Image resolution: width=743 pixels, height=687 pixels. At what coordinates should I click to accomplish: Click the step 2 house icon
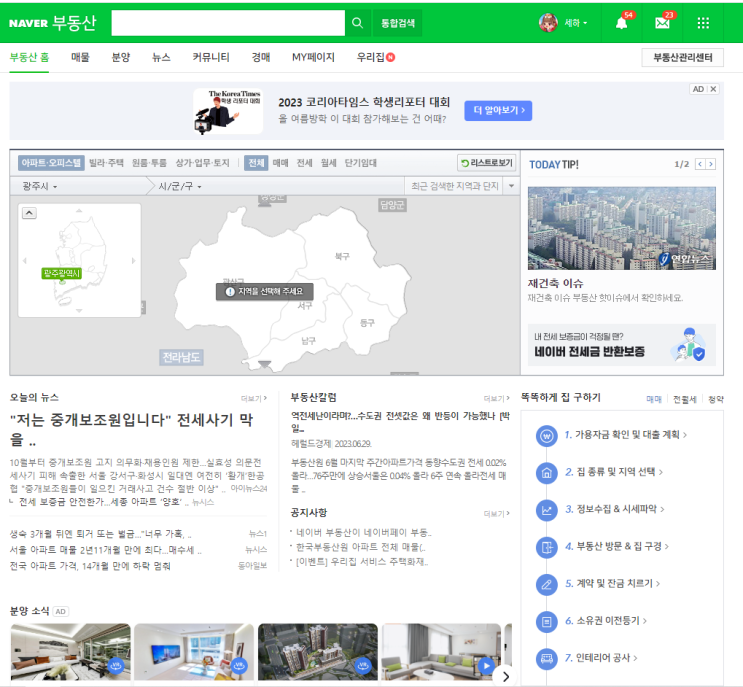point(546,473)
